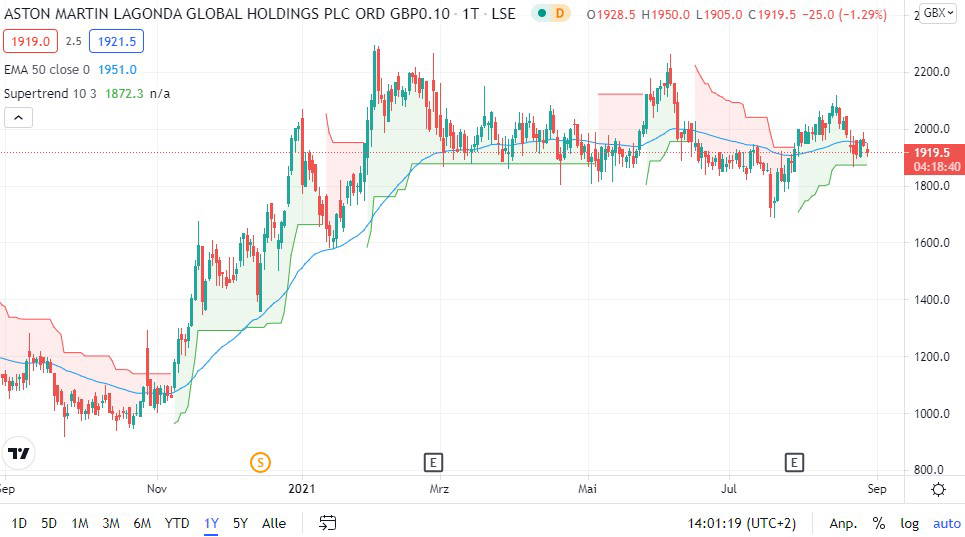Select the 1D time range
Viewport: 965px width, 537px height.
pyautogui.click(x=19, y=523)
